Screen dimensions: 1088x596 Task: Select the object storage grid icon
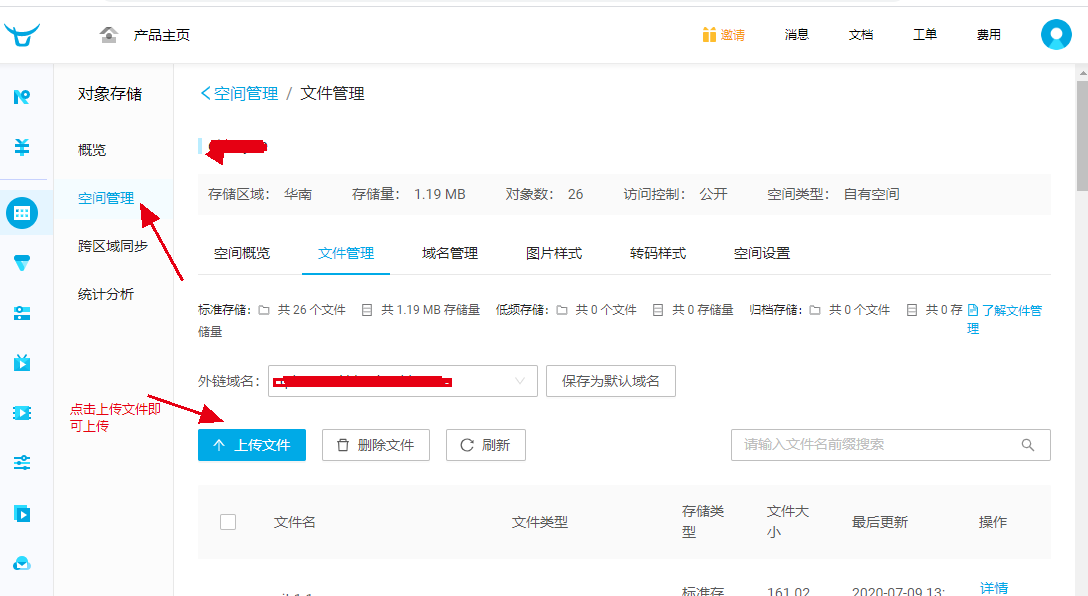tap(22, 213)
